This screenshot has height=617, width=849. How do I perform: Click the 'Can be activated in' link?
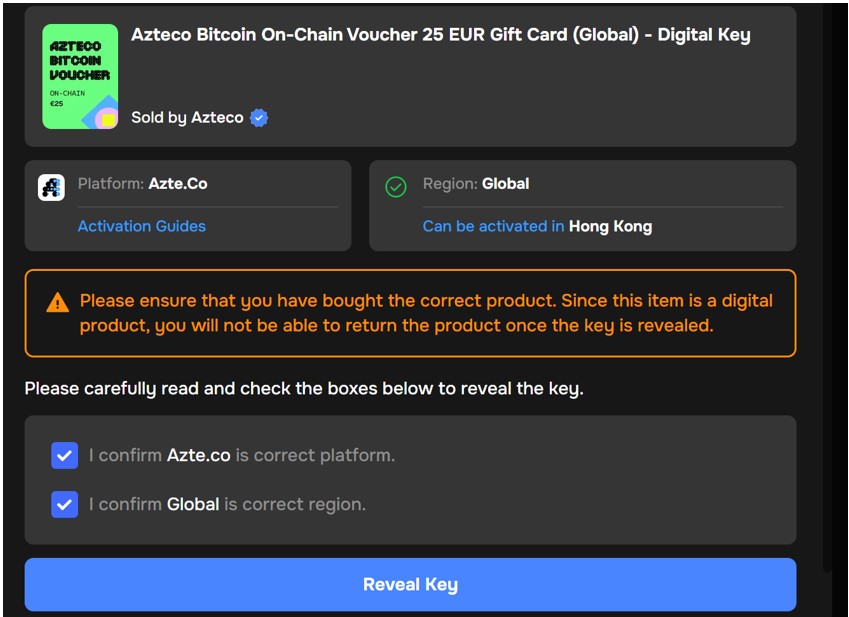click(493, 226)
